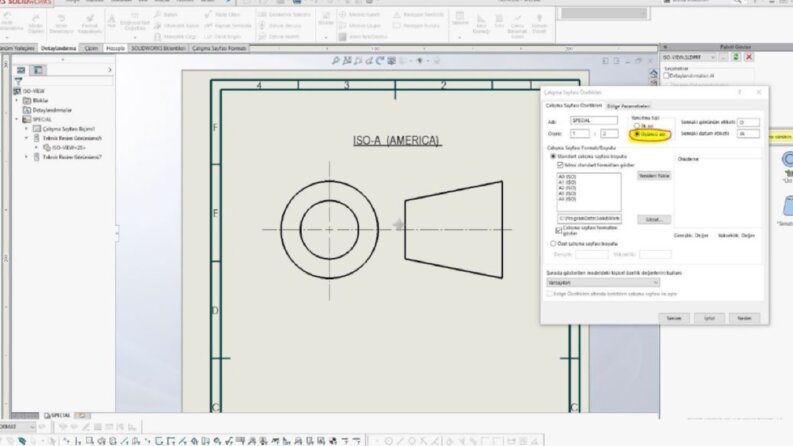Select custom sheet size radio button

point(553,243)
